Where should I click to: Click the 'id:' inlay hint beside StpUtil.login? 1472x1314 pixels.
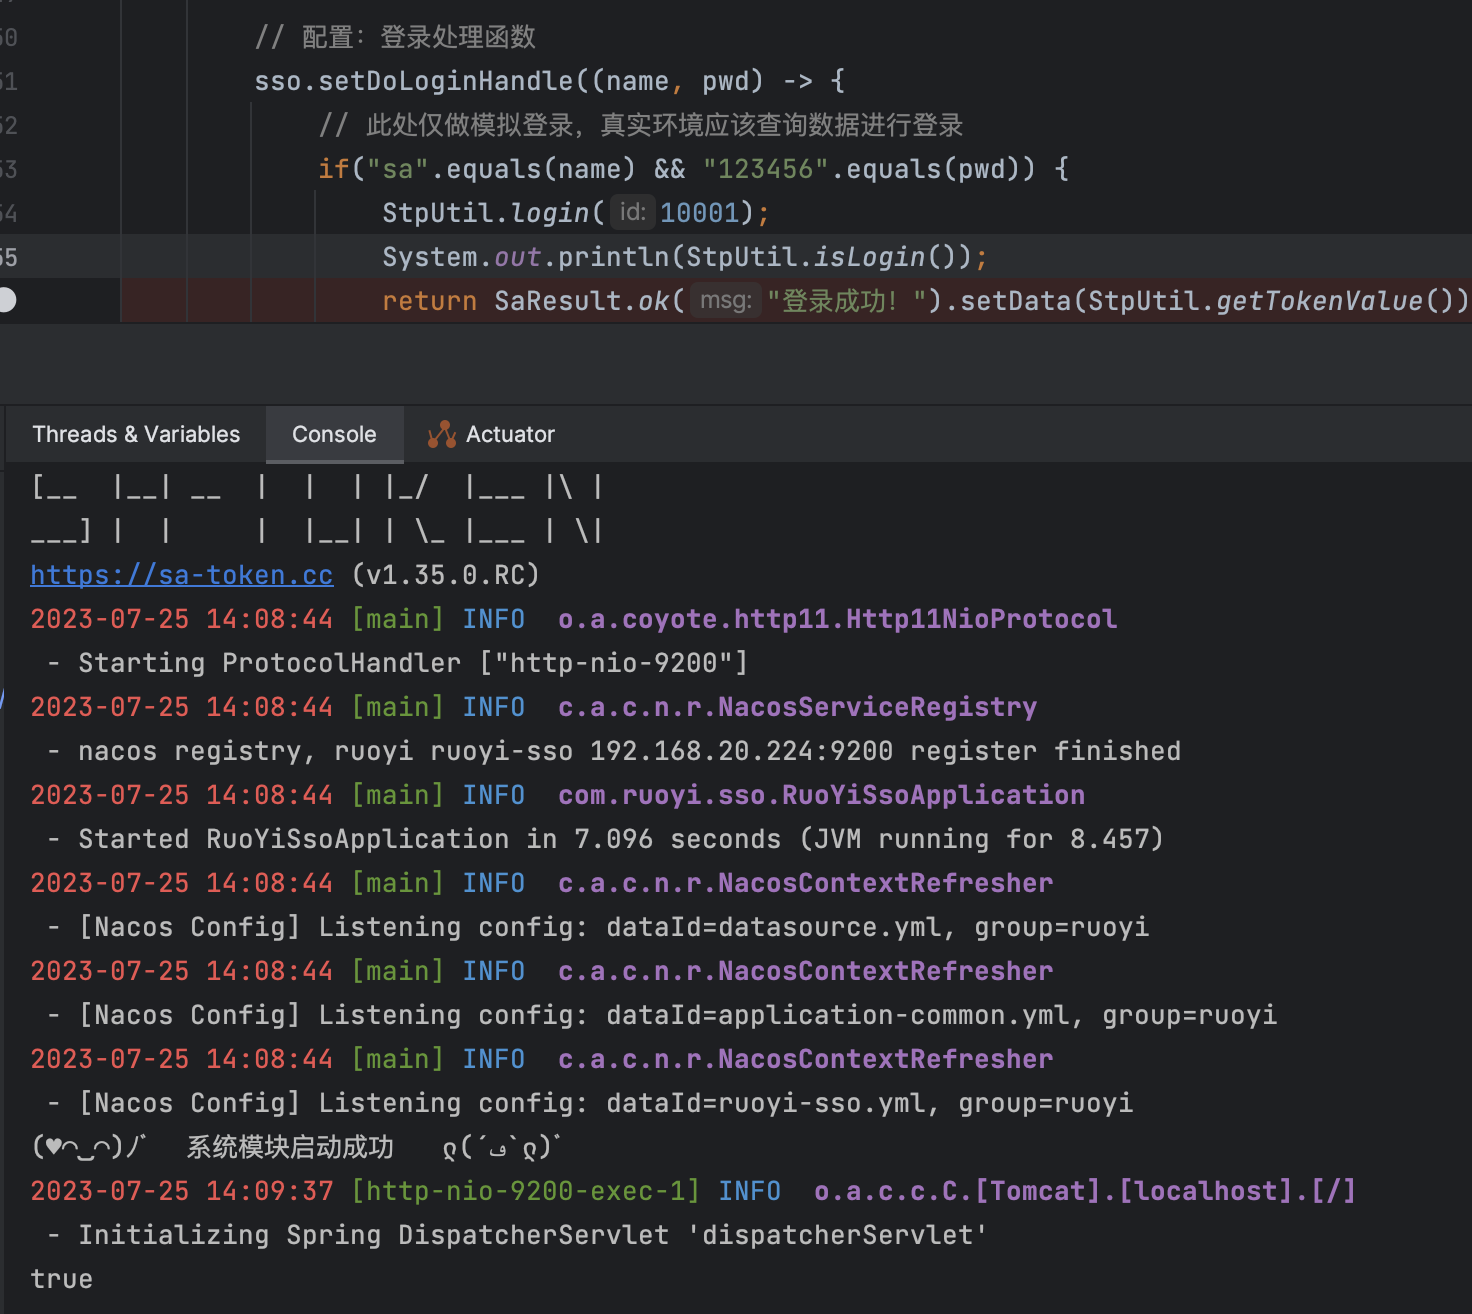pyautogui.click(x=631, y=212)
